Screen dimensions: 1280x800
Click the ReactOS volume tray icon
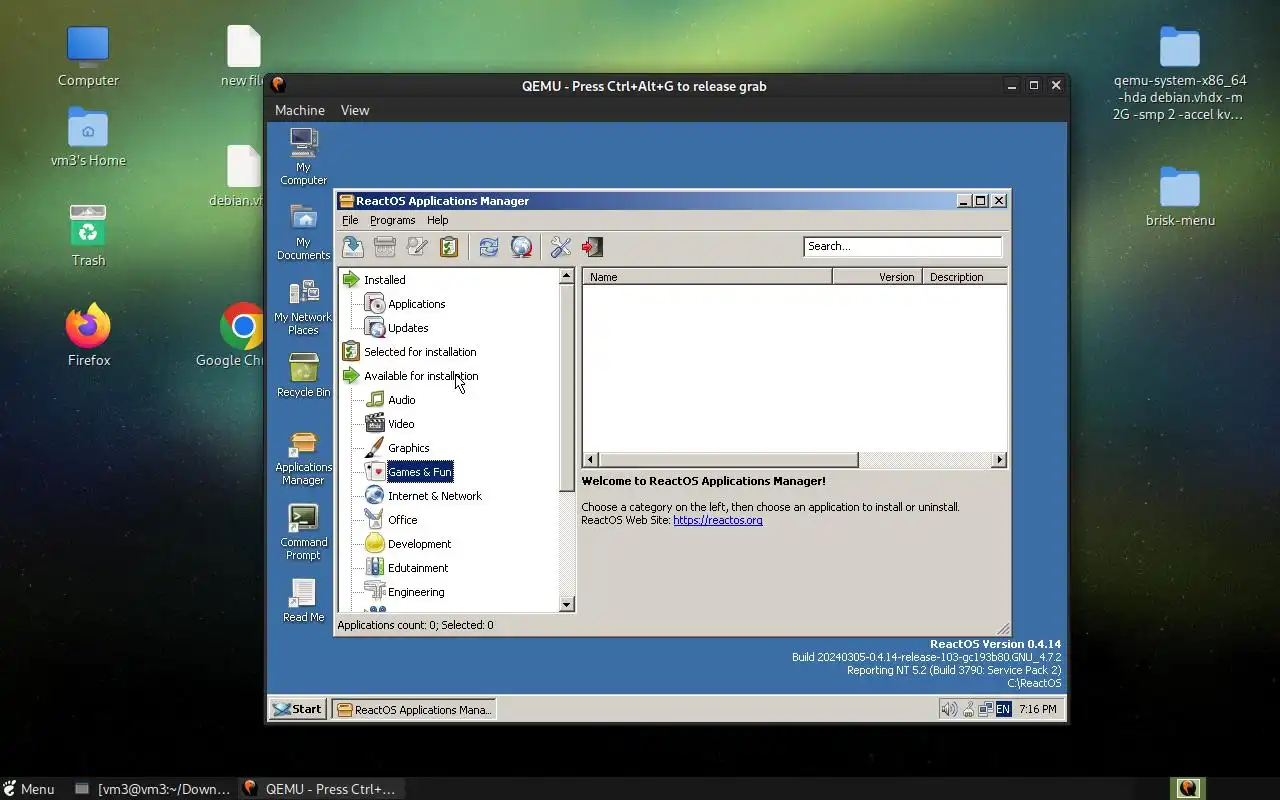948,709
